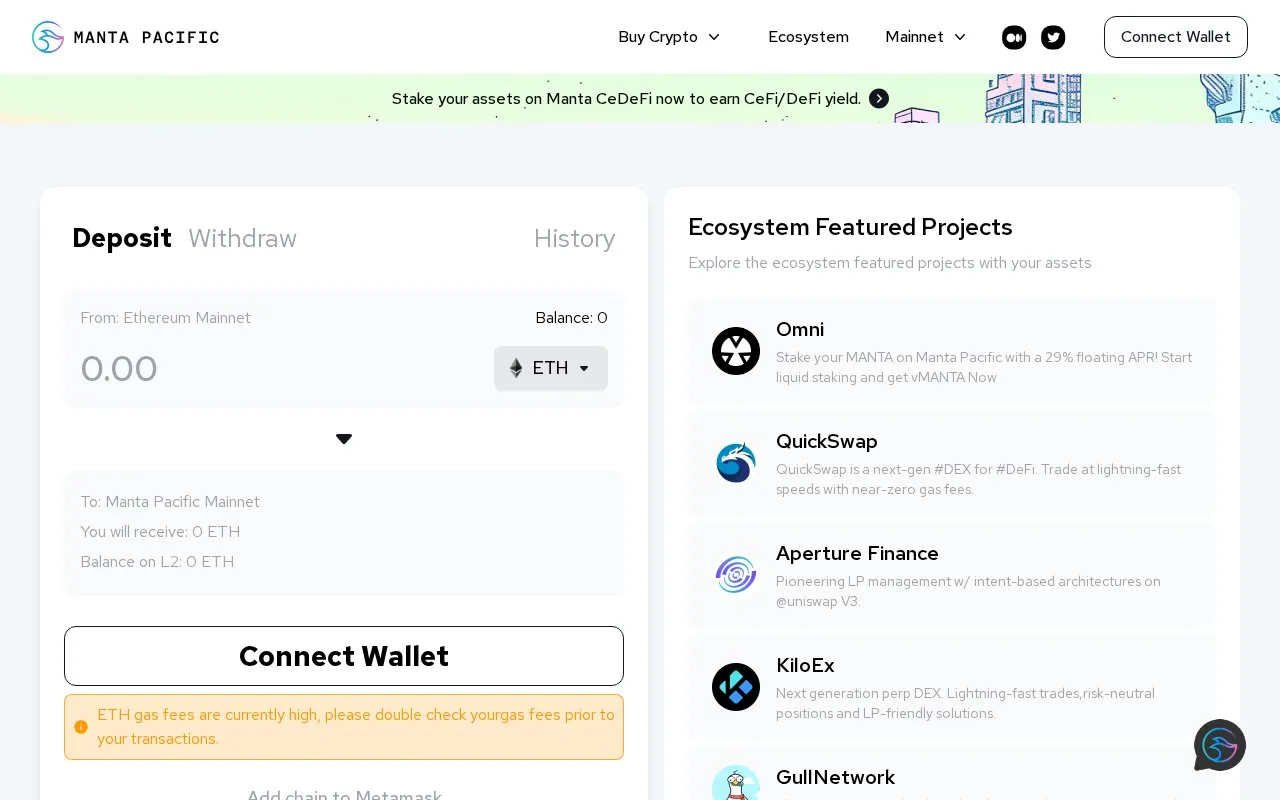Expand the Buy Crypto dropdown
Image resolution: width=1280 pixels, height=800 pixels.
coord(669,37)
